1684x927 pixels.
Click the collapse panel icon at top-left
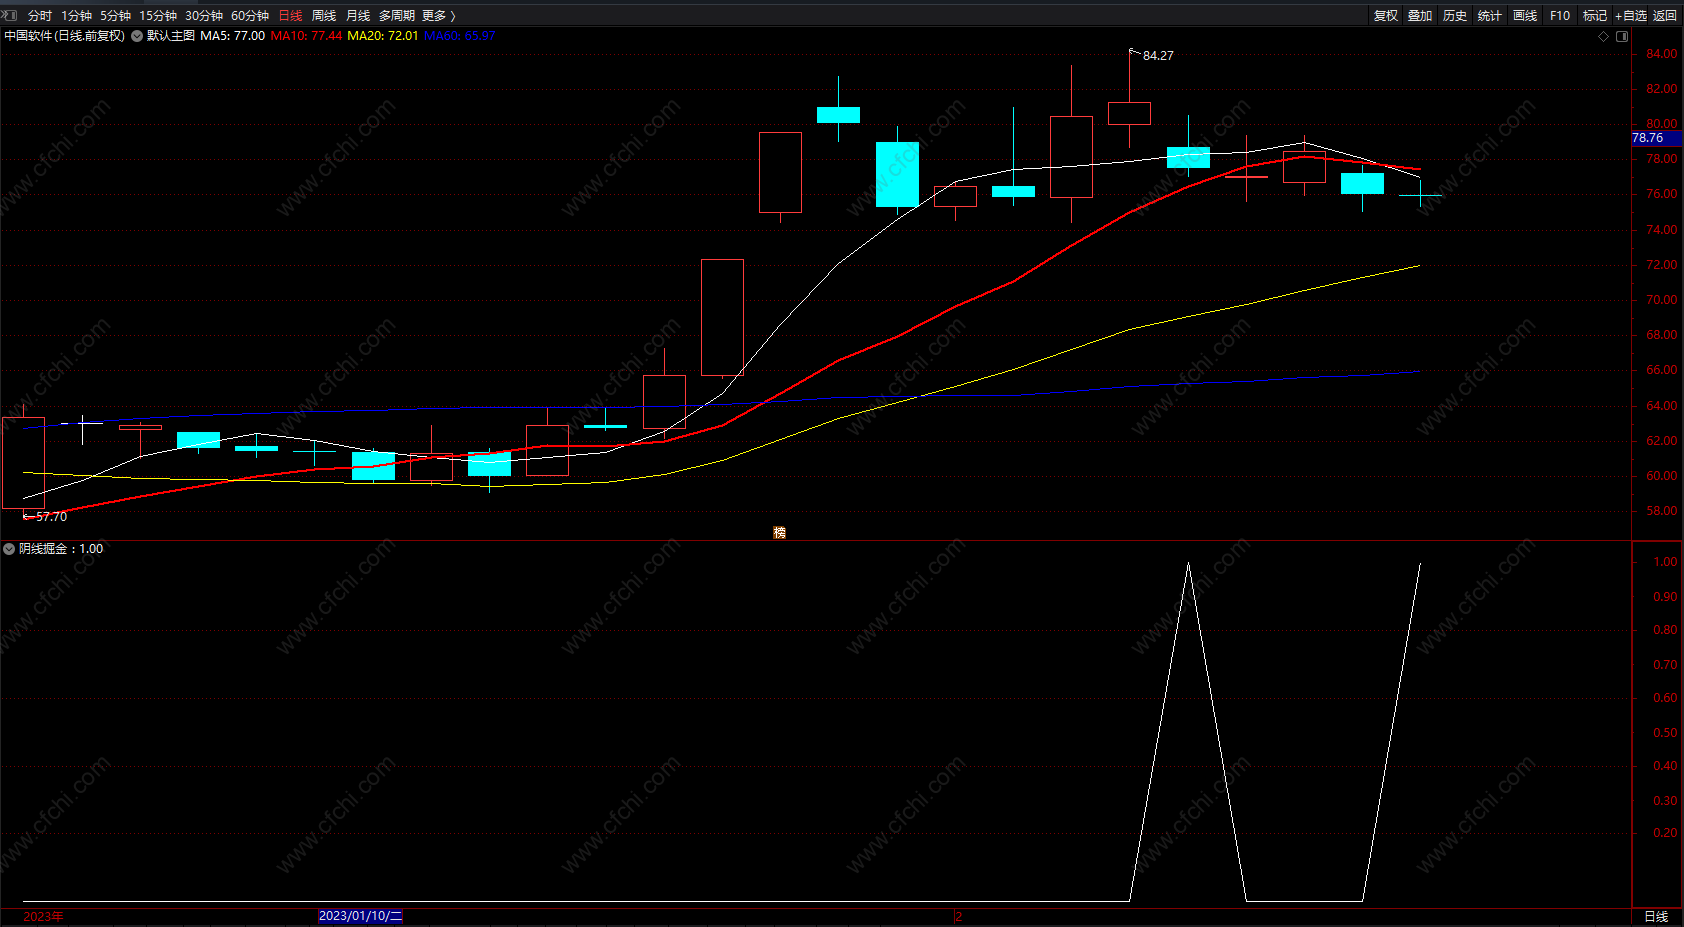pyautogui.click(x=10, y=15)
